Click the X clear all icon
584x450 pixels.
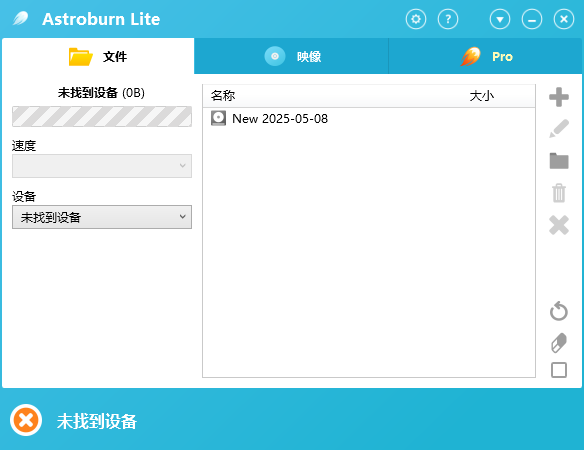[559, 225]
